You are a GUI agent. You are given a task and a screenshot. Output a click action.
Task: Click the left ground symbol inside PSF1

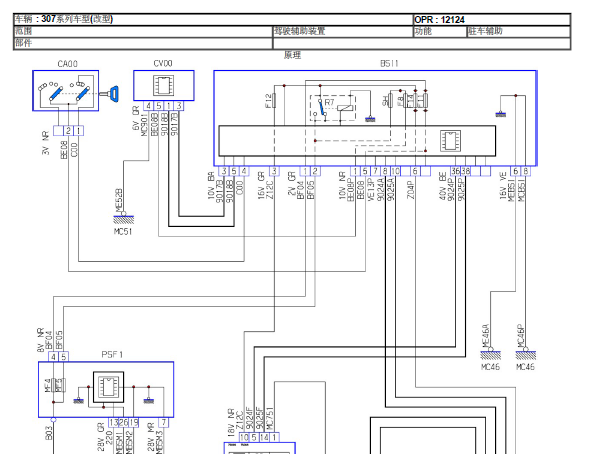79,400
